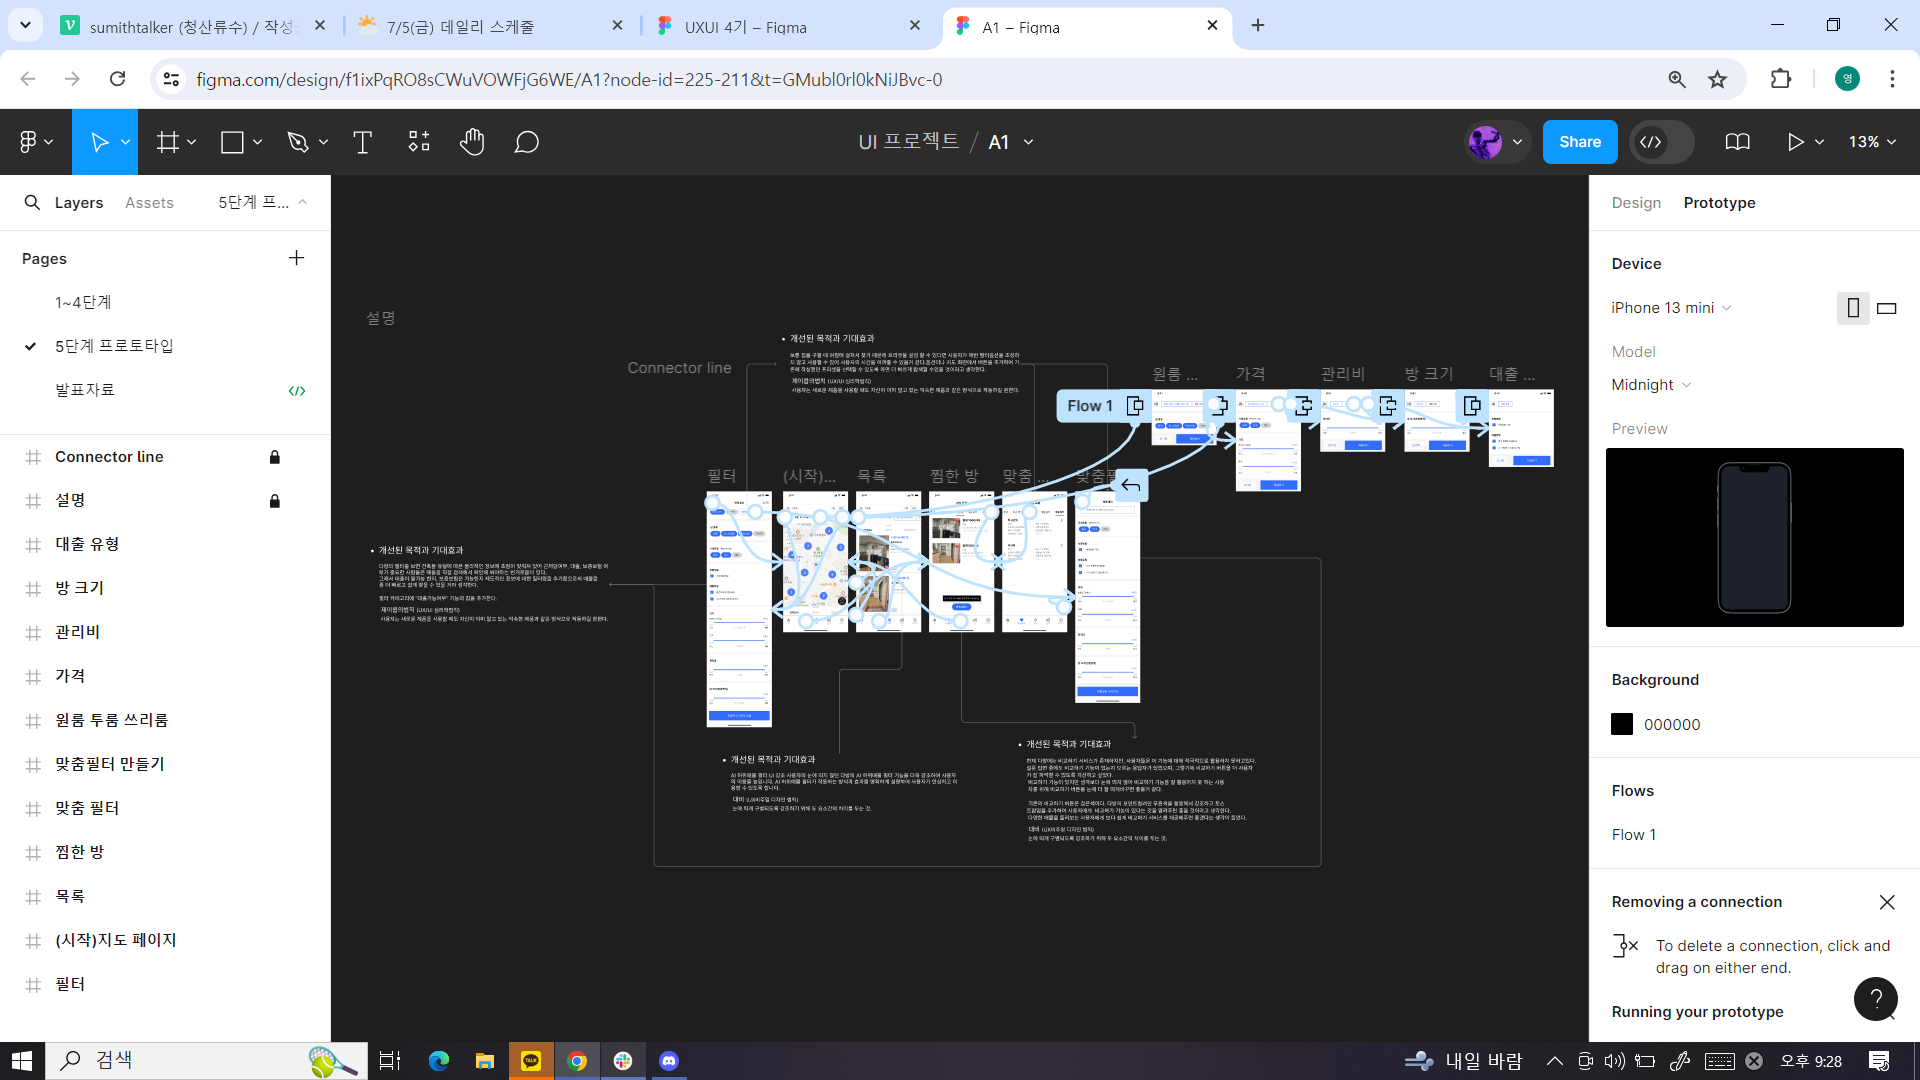Open the Comment tool
Screen dimensions: 1920x1080
[527, 142]
